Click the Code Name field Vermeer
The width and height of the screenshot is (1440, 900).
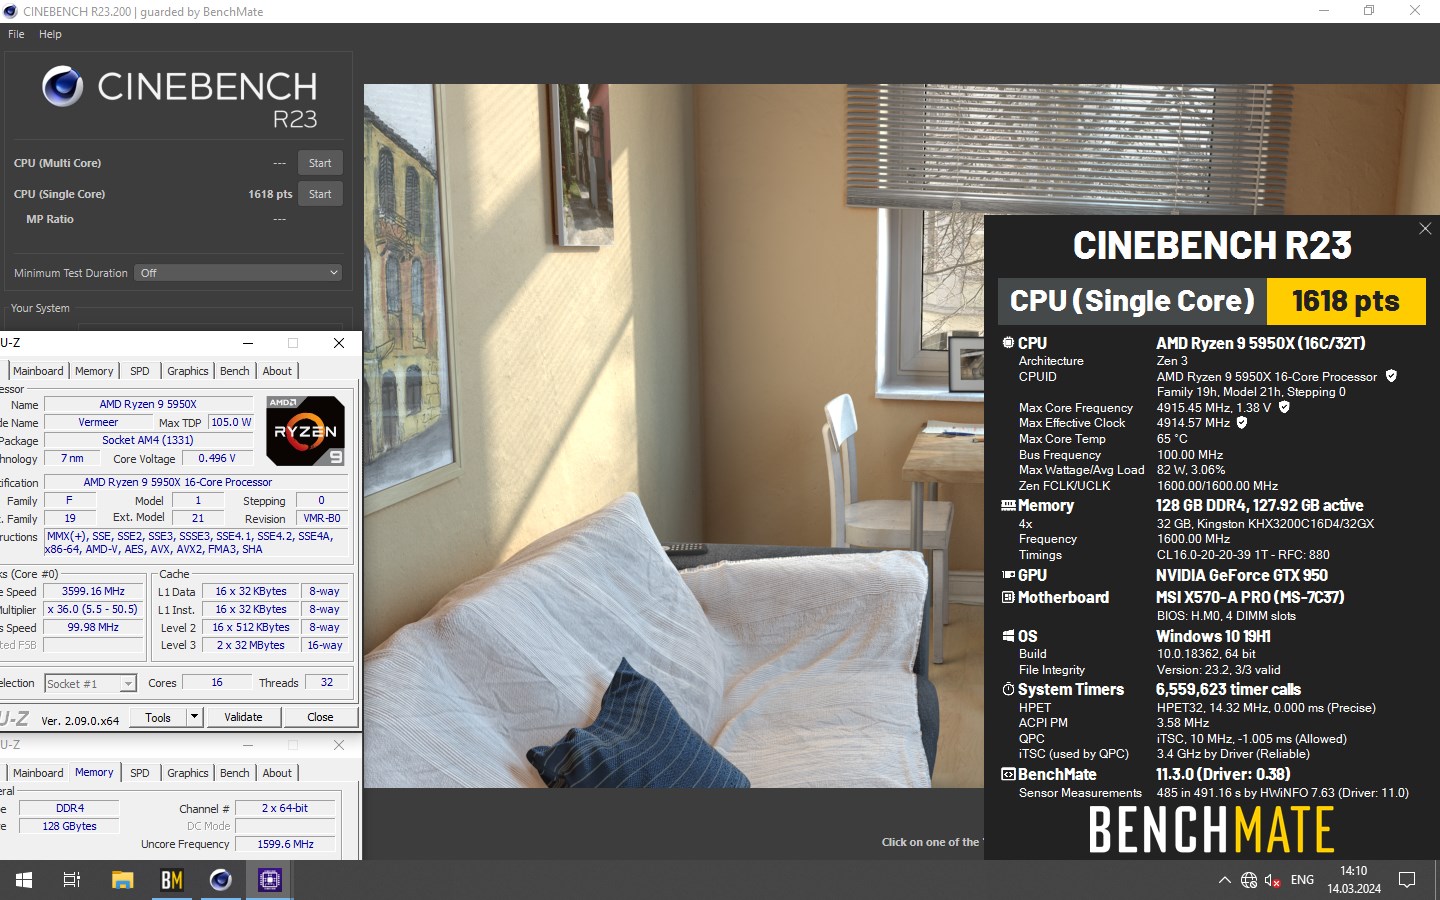[98, 422]
